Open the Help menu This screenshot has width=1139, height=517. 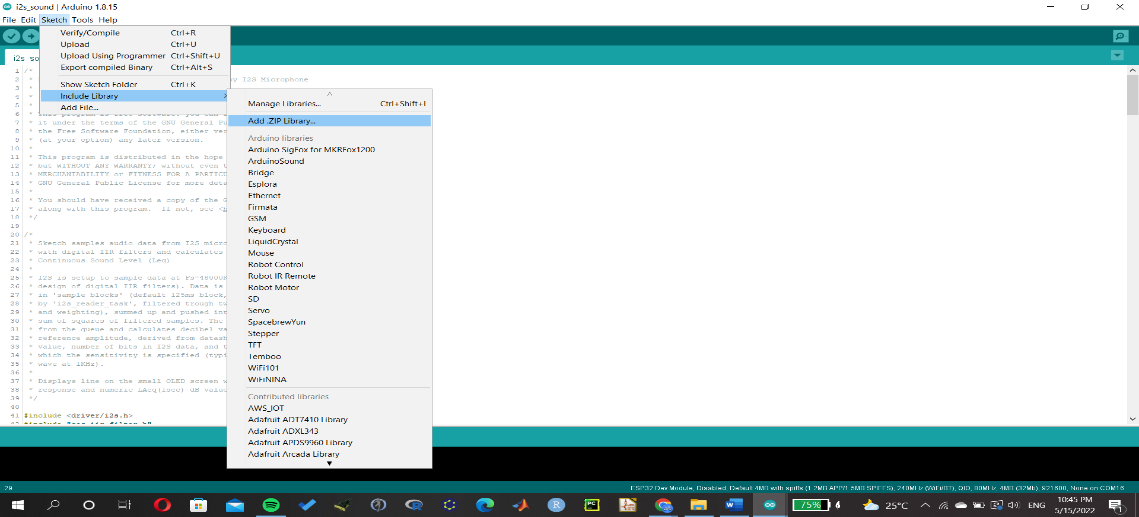coord(108,20)
